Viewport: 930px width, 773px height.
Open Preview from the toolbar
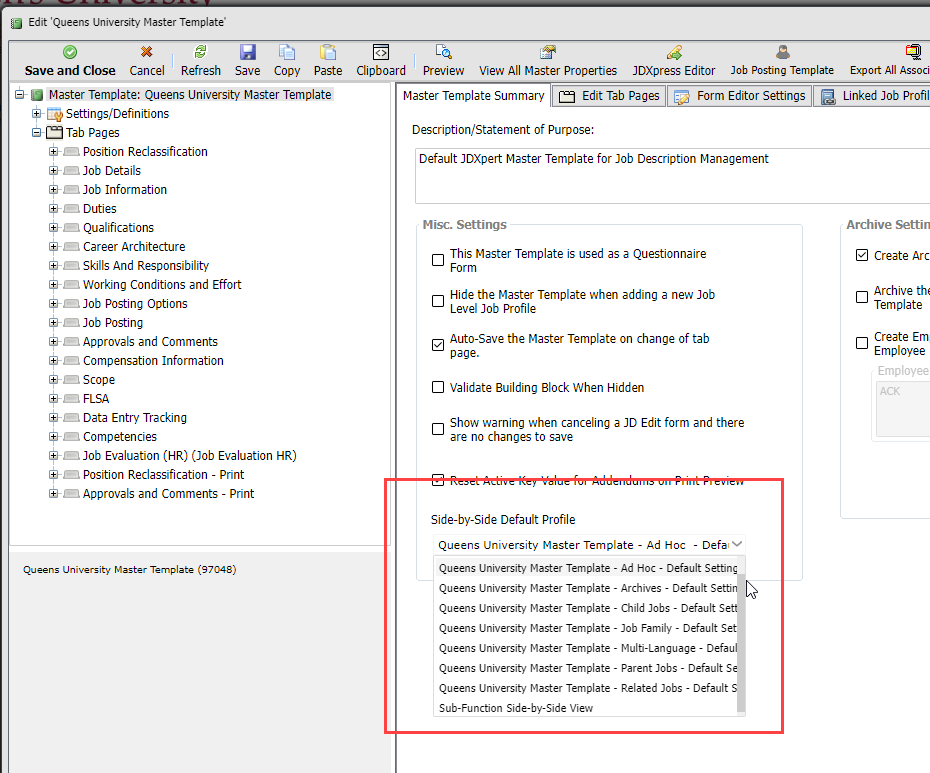pos(443,53)
